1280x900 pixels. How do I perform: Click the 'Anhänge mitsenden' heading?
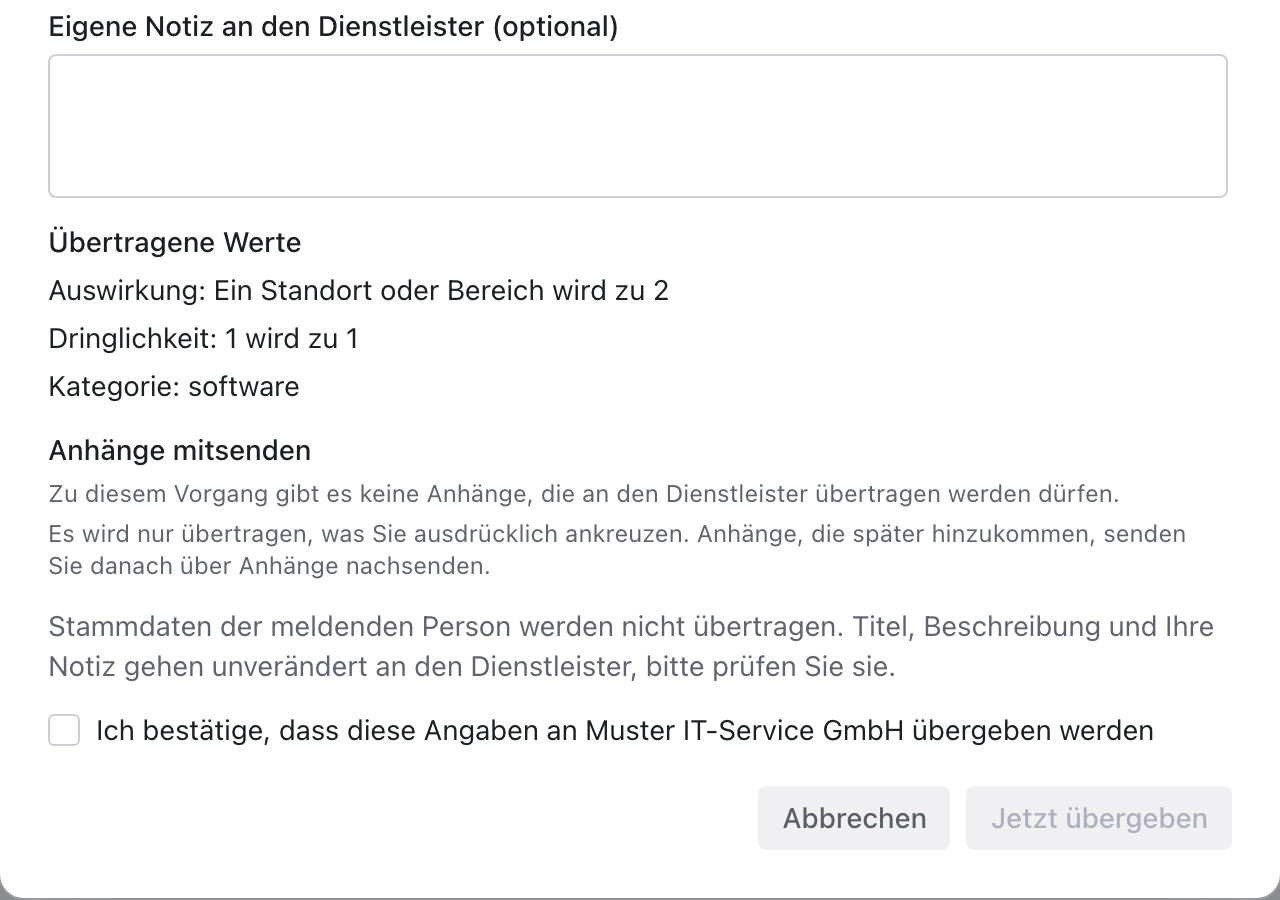click(x=180, y=451)
